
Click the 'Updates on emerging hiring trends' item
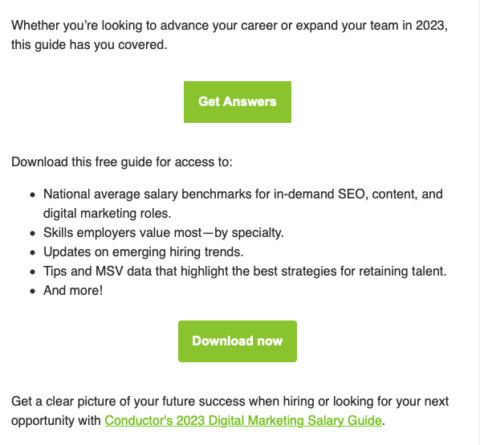(x=144, y=252)
